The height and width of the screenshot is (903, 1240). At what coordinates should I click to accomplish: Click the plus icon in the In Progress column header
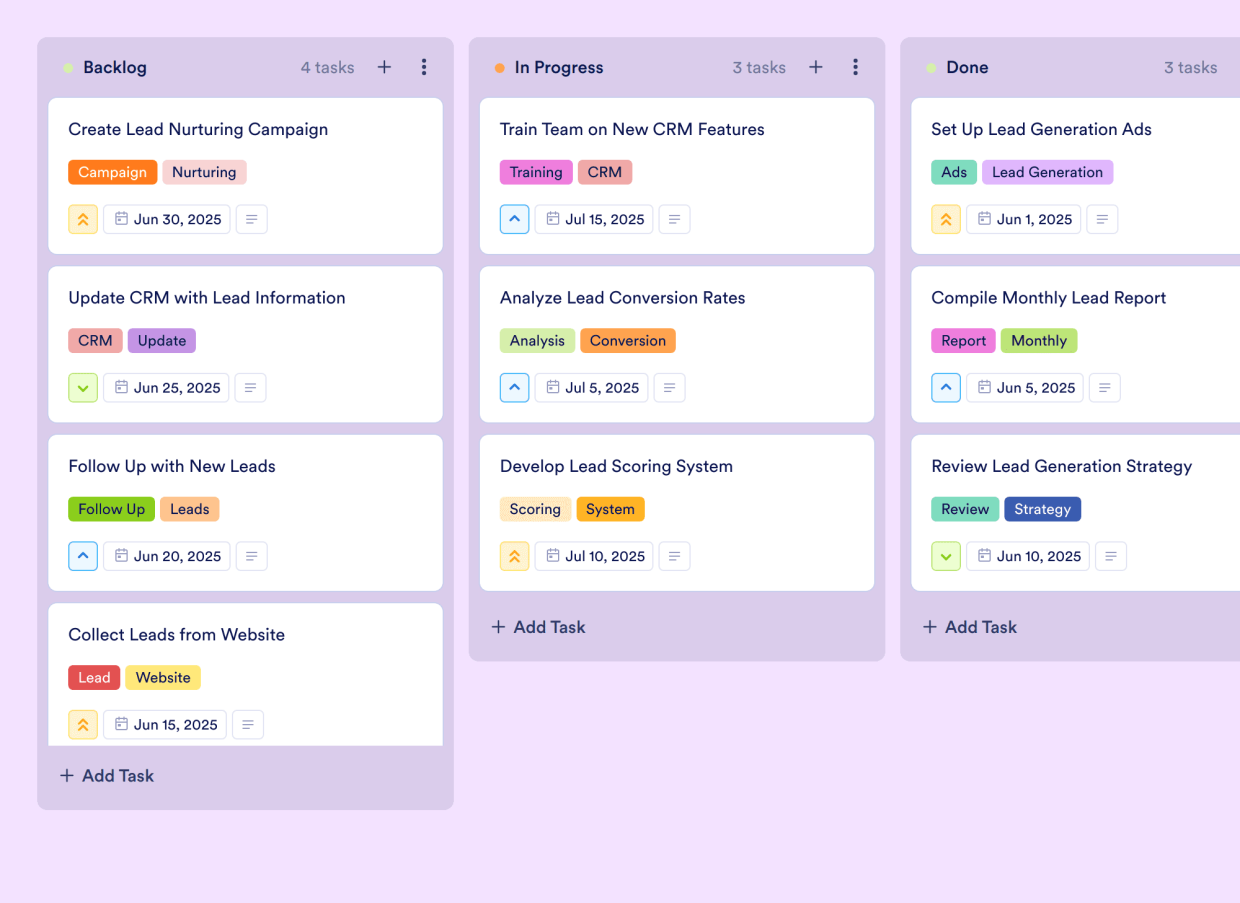pyautogui.click(x=815, y=67)
